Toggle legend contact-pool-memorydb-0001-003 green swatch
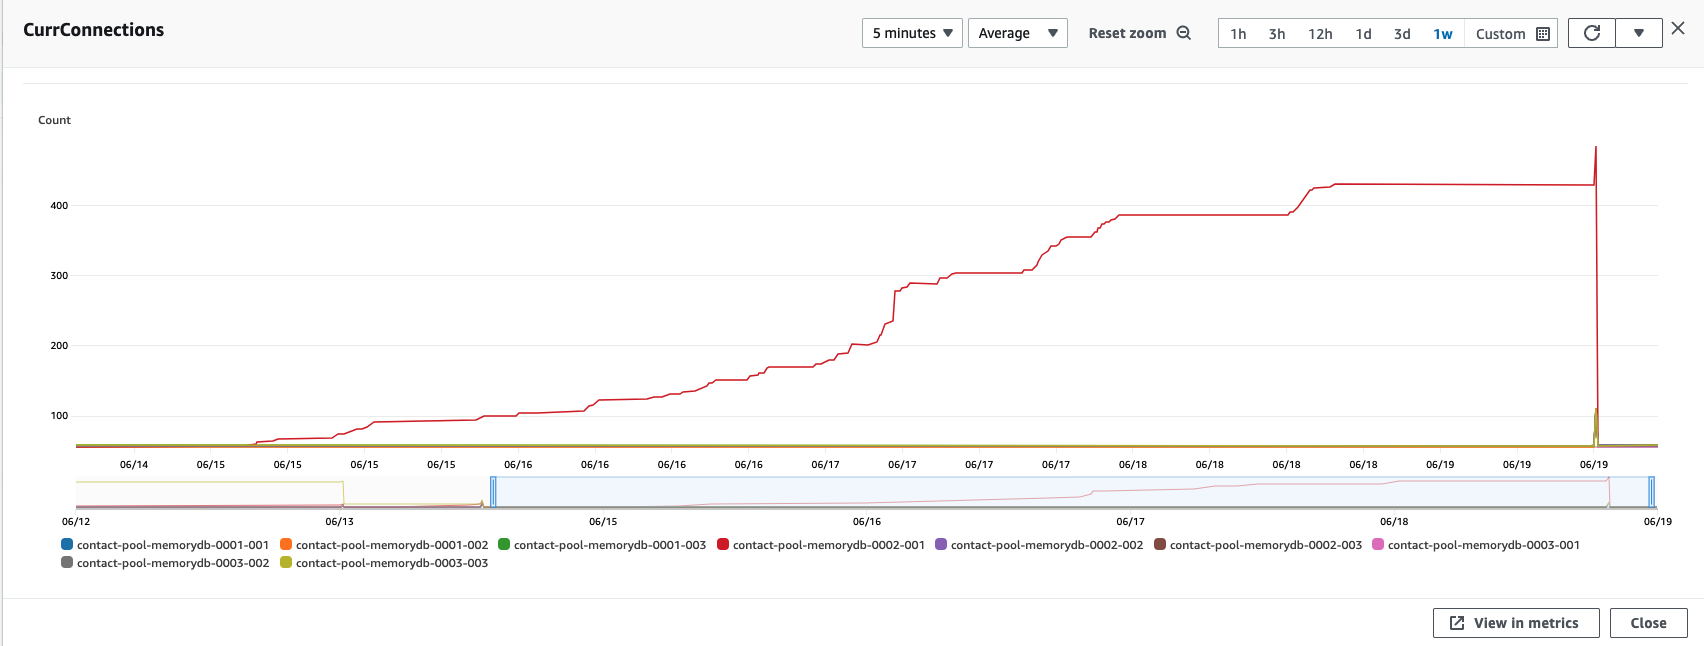 pos(504,544)
